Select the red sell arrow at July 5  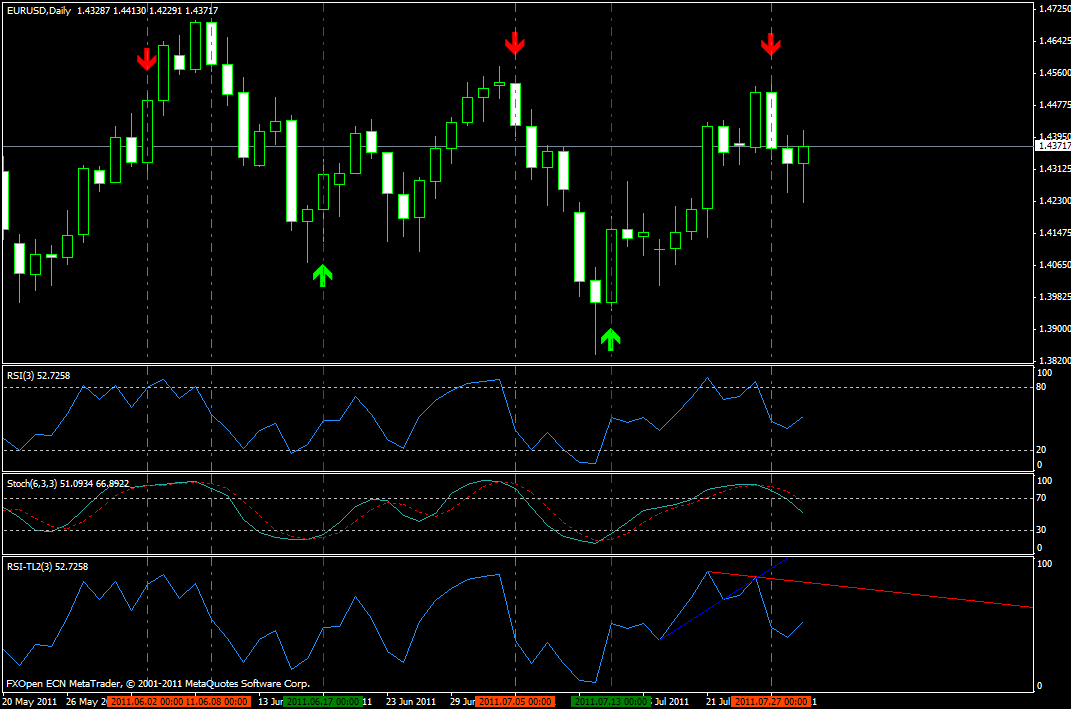click(x=514, y=43)
